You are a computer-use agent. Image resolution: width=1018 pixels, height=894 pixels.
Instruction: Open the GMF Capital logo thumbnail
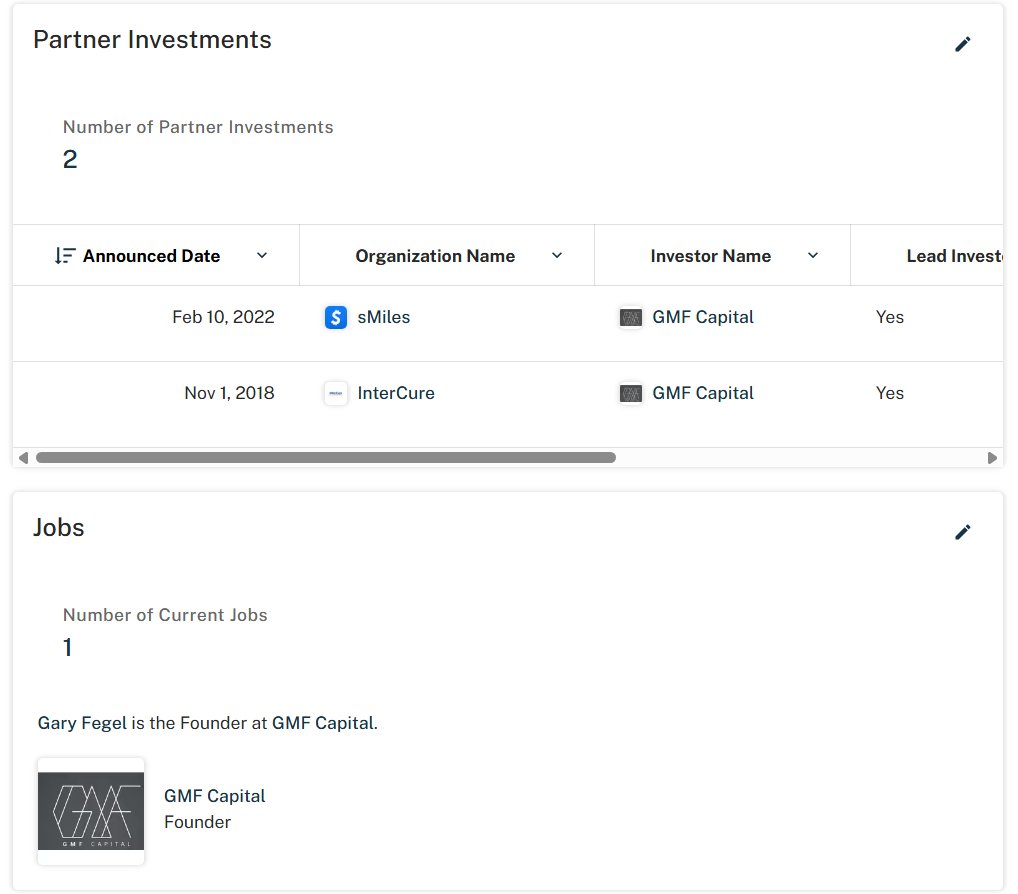pos(91,811)
